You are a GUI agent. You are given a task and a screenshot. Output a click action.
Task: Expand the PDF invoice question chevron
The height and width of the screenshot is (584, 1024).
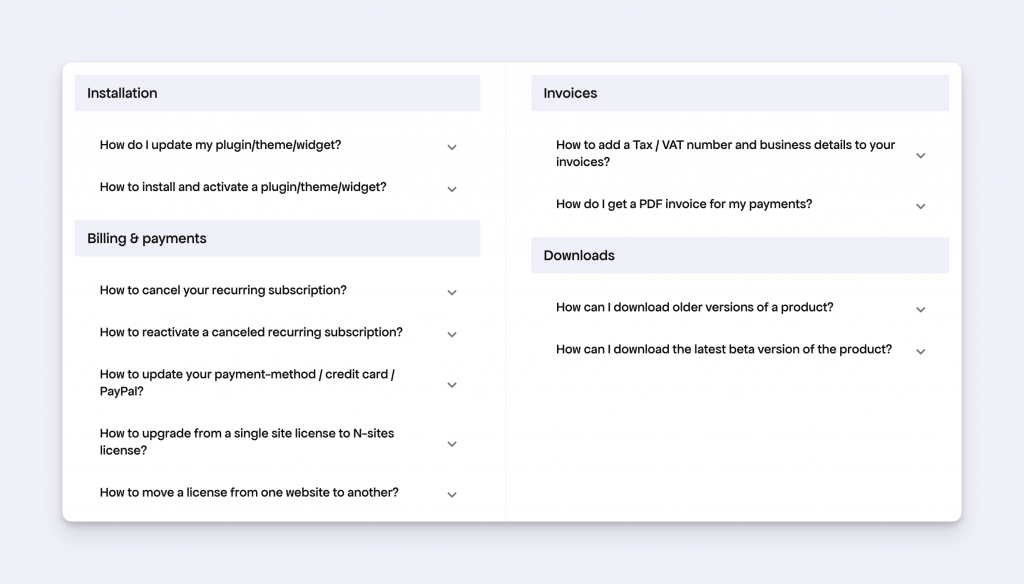[920, 206]
